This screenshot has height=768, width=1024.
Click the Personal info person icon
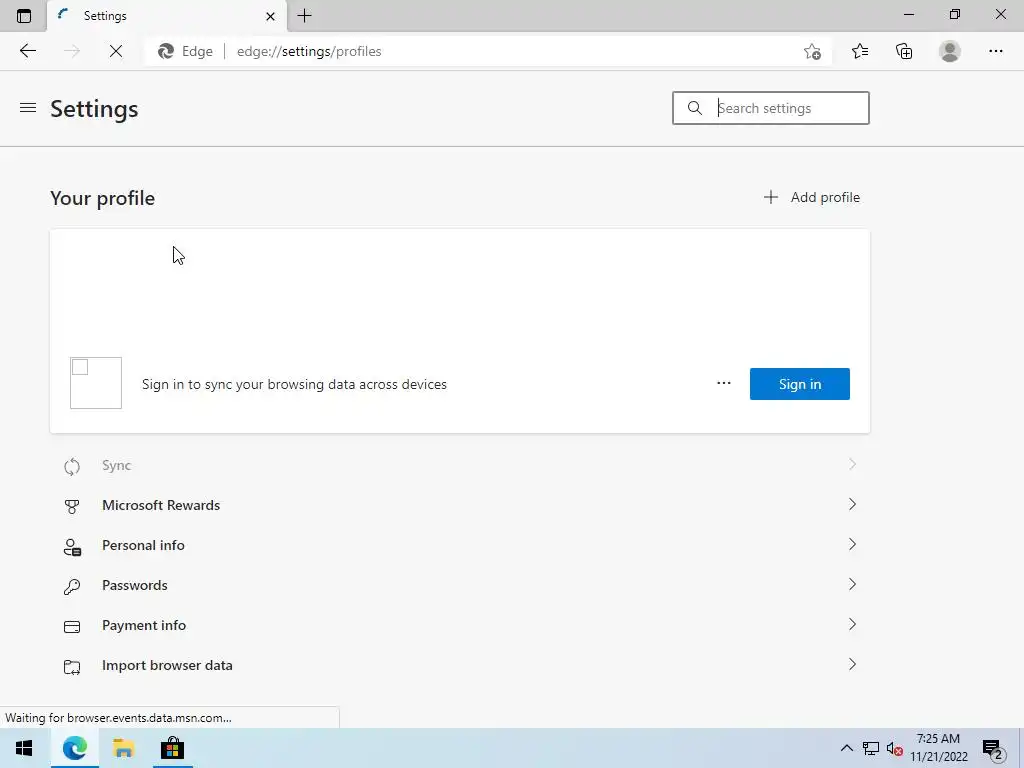pyautogui.click(x=72, y=547)
